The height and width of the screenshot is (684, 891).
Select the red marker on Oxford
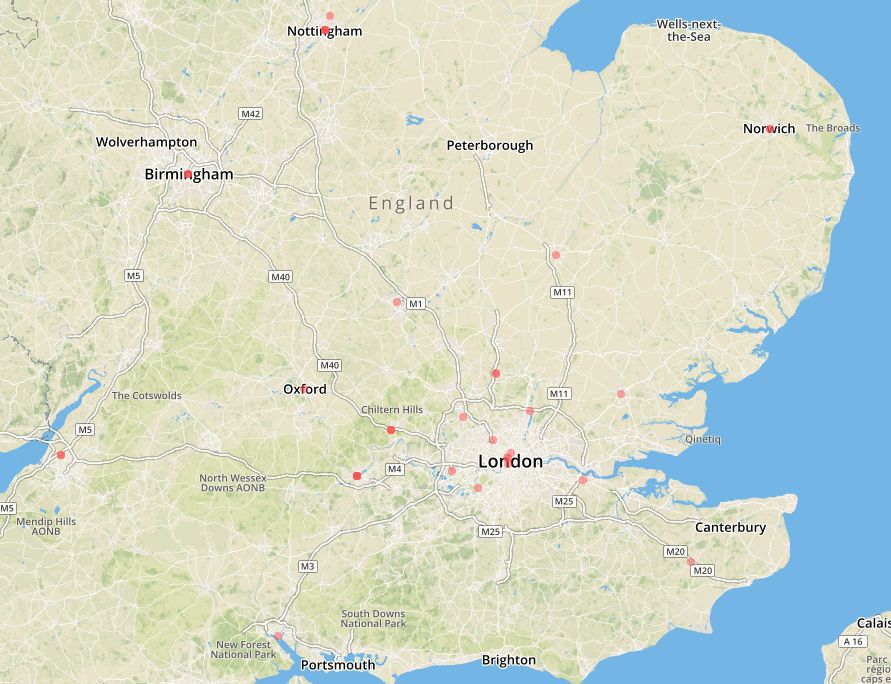coord(304,389)
